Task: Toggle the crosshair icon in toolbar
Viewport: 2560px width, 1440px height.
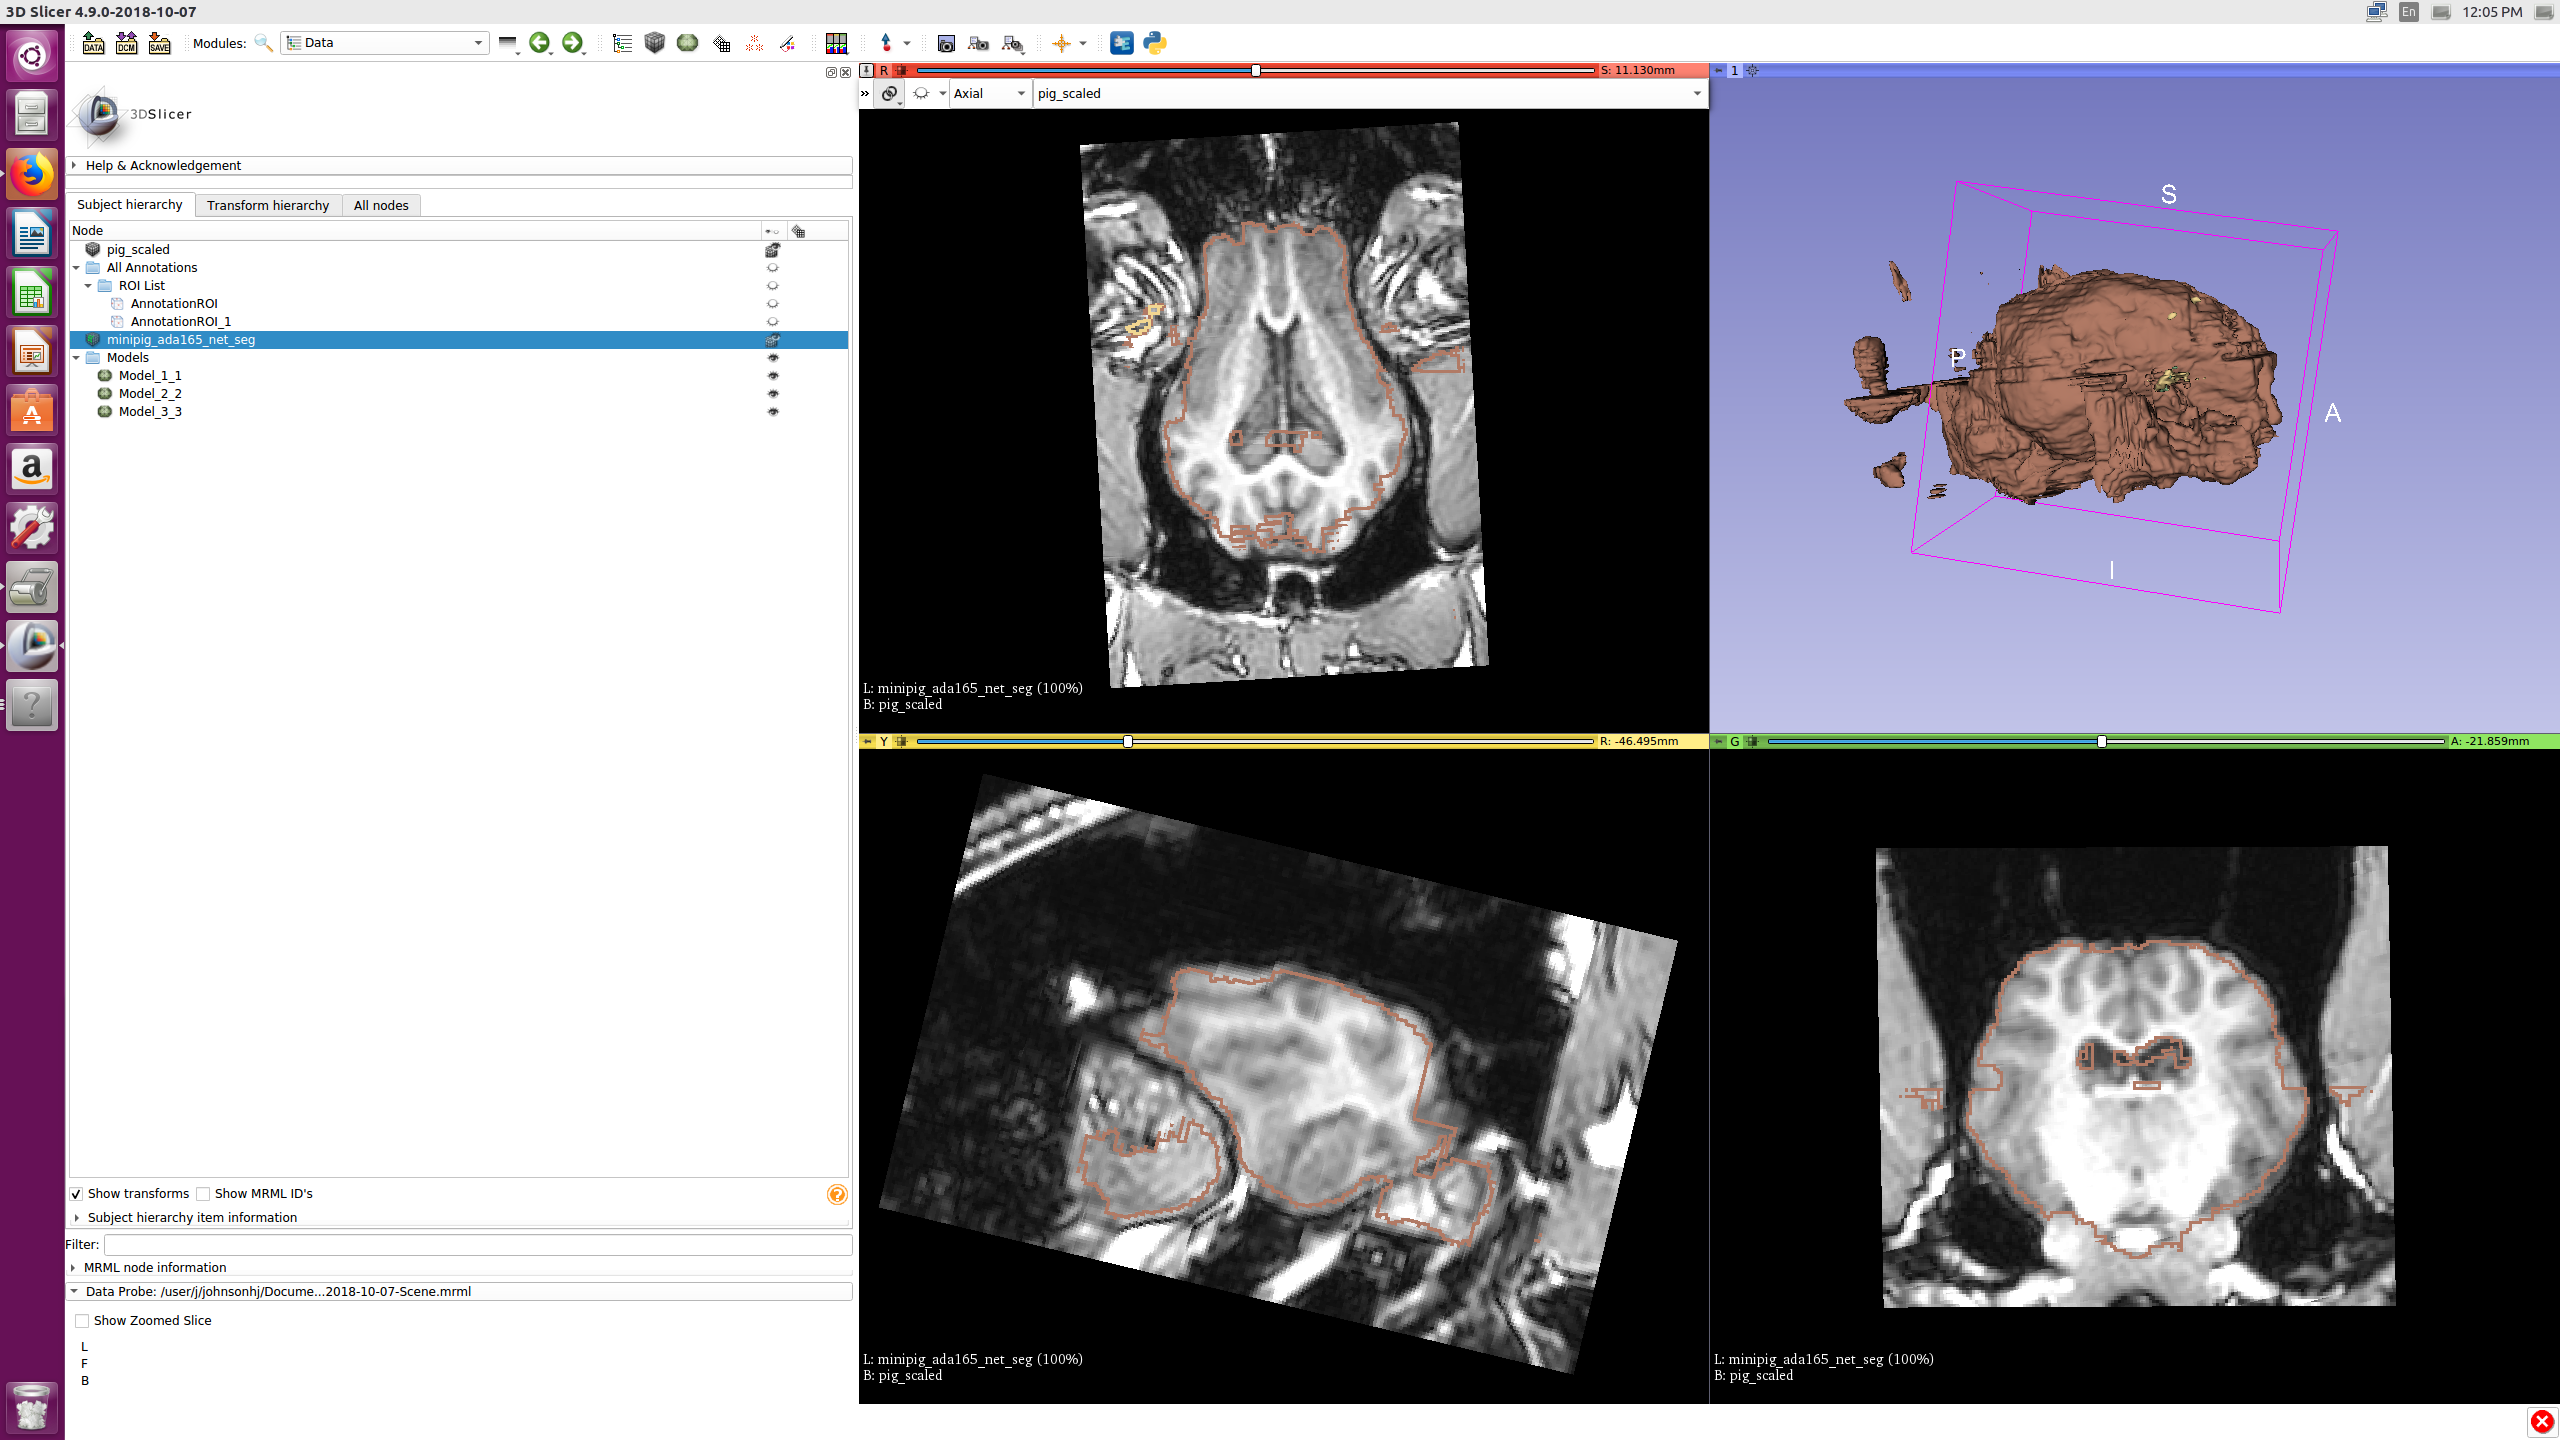Action: coord(1062,43)
